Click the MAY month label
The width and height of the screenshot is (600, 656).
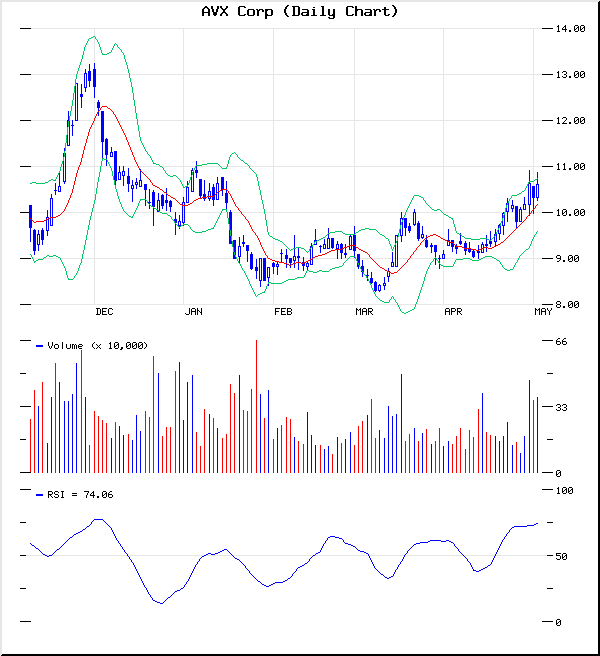(x=543, y=312)
